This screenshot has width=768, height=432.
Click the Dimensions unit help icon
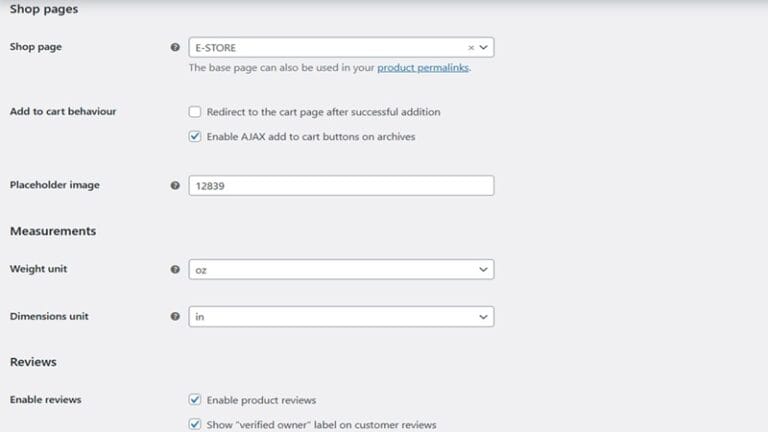click(x=176, y=317)
